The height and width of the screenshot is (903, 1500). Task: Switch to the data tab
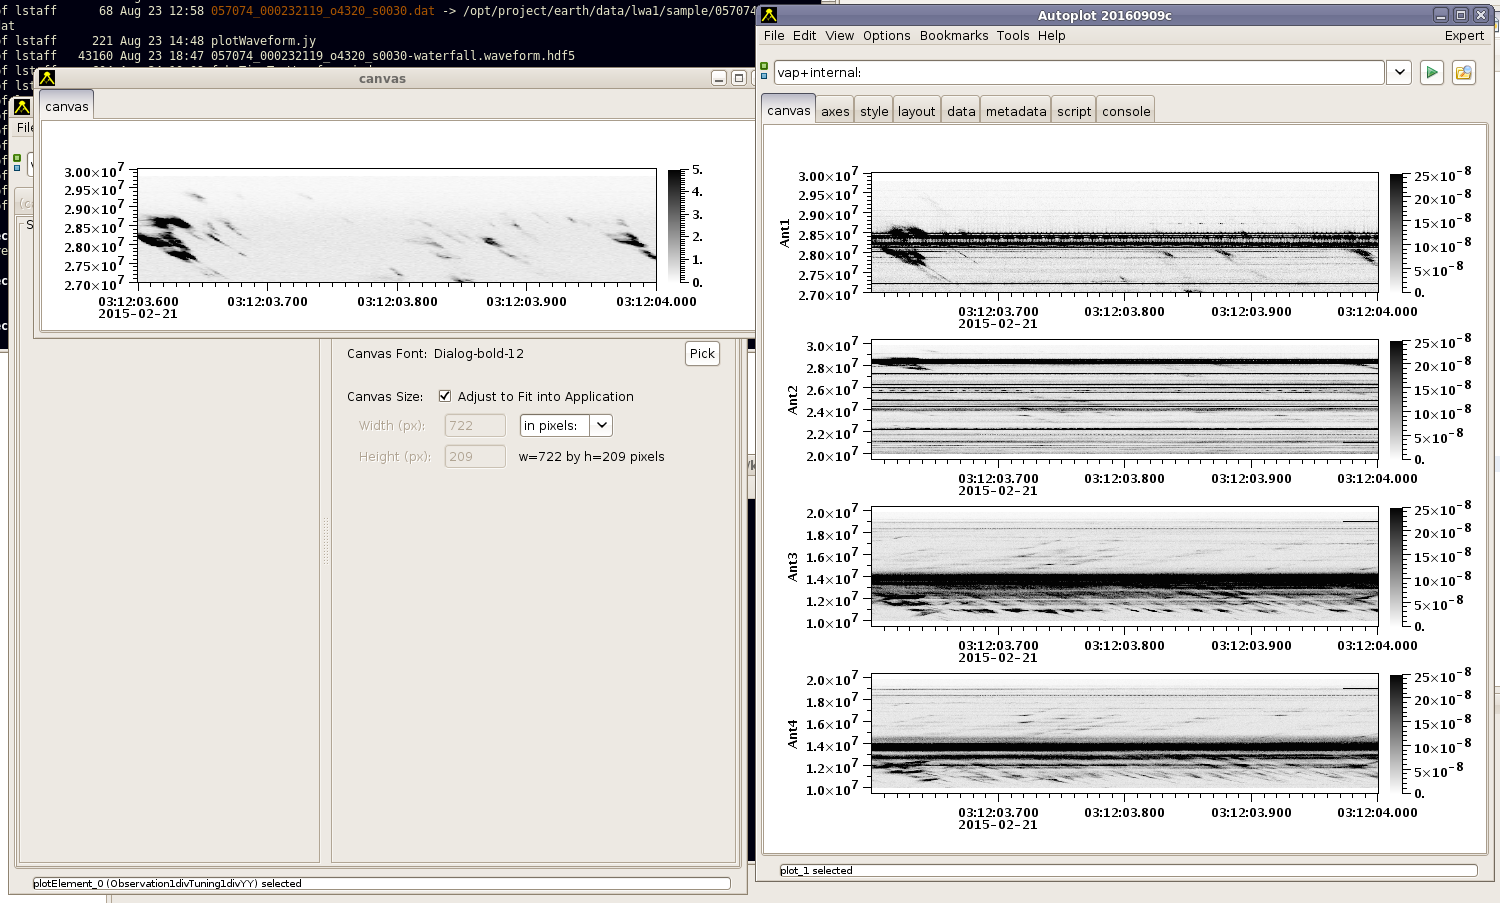pyautogui.click(x=961, y=111)
